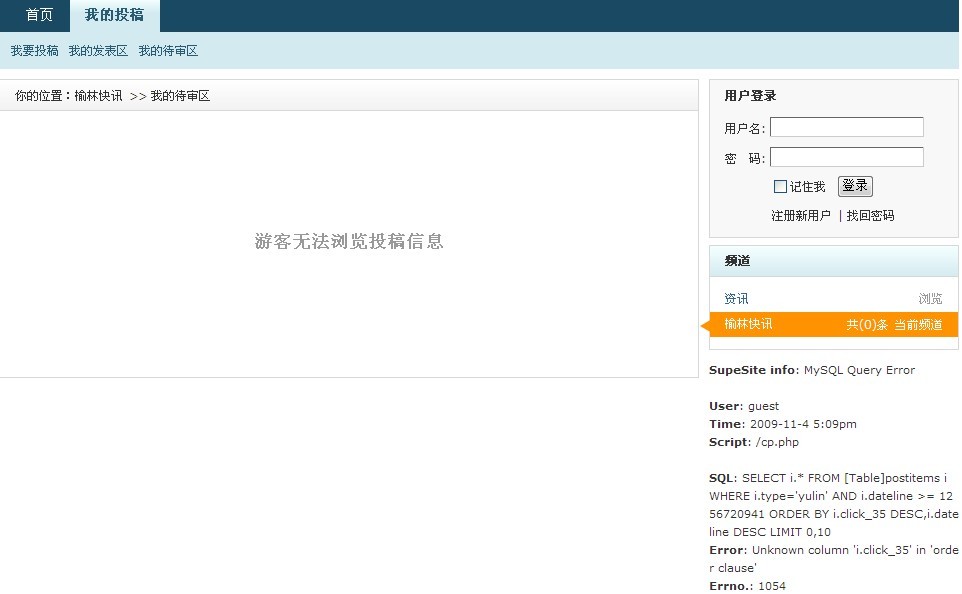Click the 用户登录 panel heading
Image resolution: width=962 pixels, height=594 pixels.
750,96
